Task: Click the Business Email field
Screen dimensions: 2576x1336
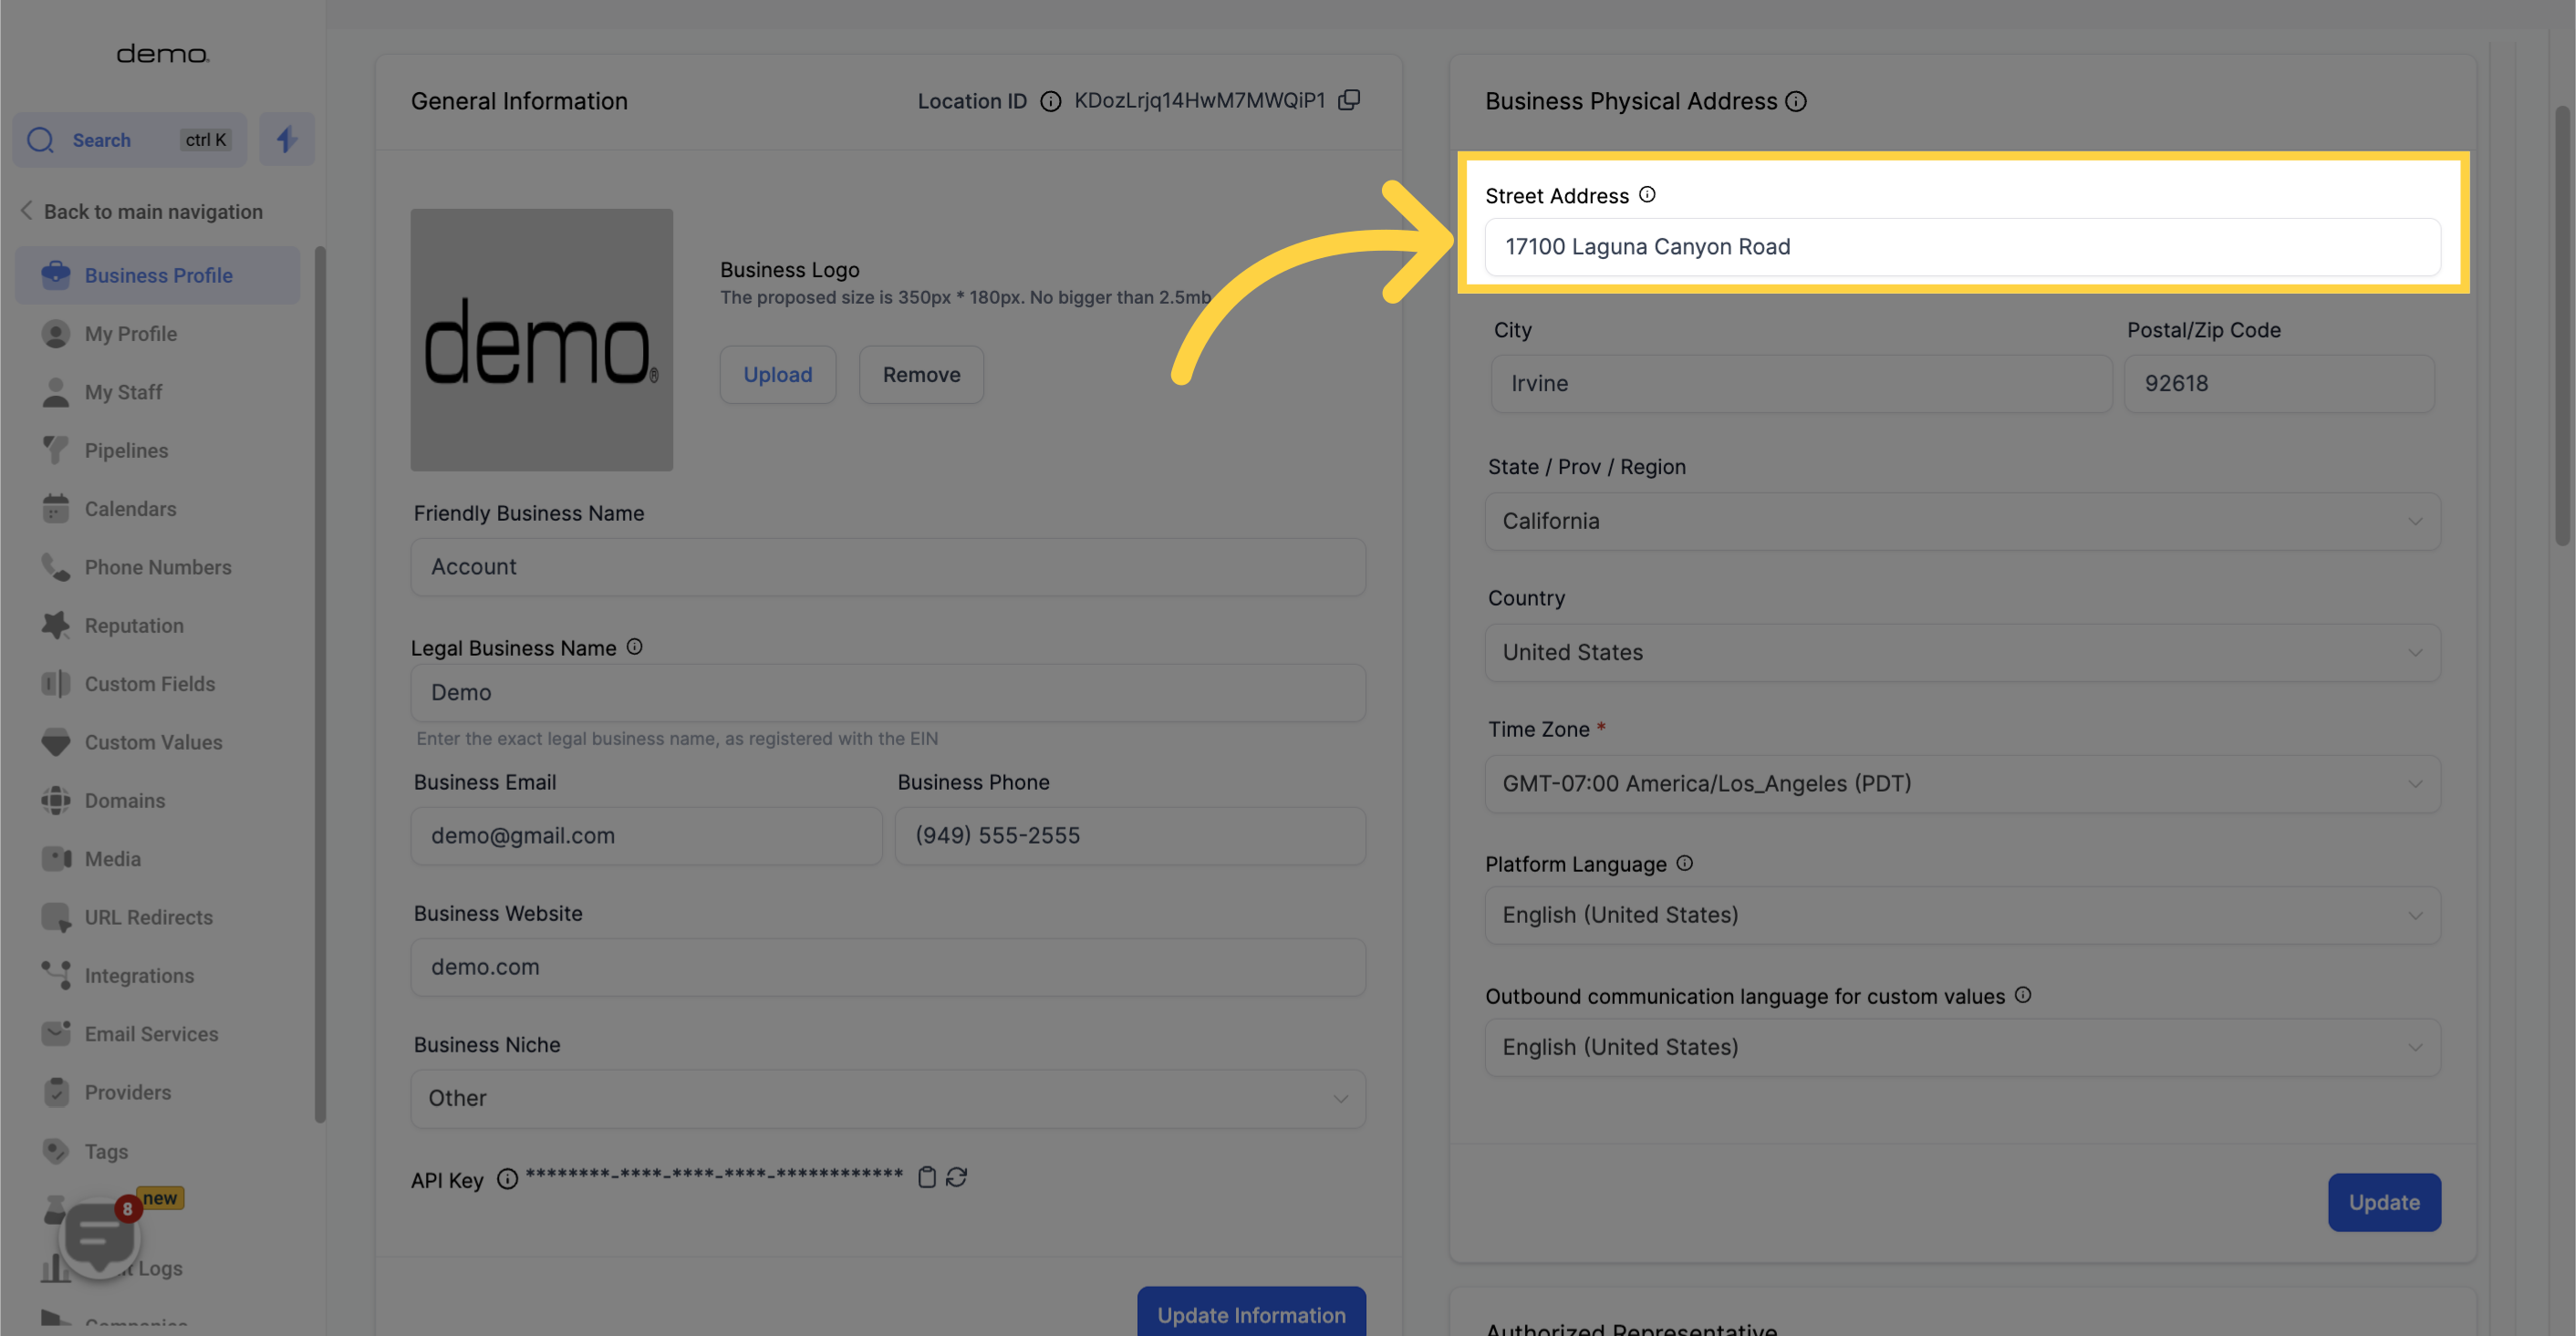Action: click(646, 836)
